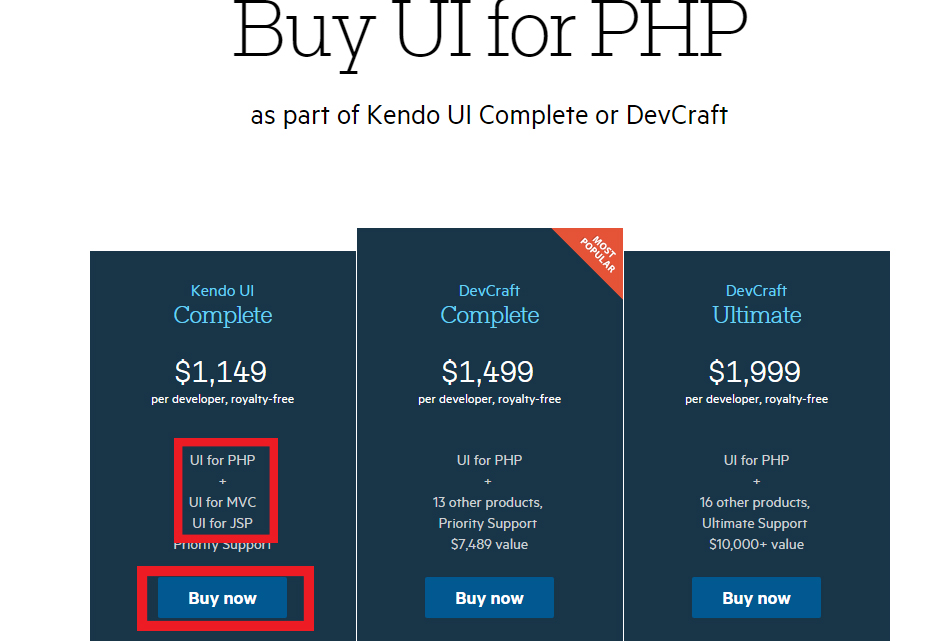934x641 pixels.
Task: Select the DevCraft Ultimate card title
Action: pos(756,305)
